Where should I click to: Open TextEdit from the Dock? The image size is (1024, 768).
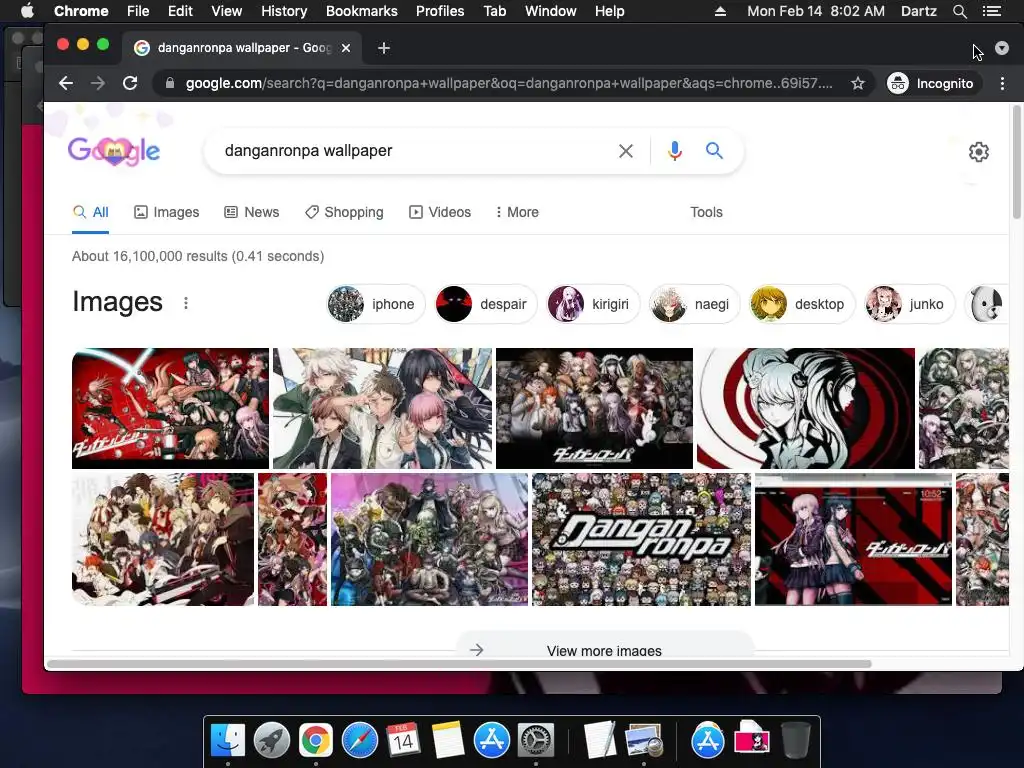click(x=600, y=741)
